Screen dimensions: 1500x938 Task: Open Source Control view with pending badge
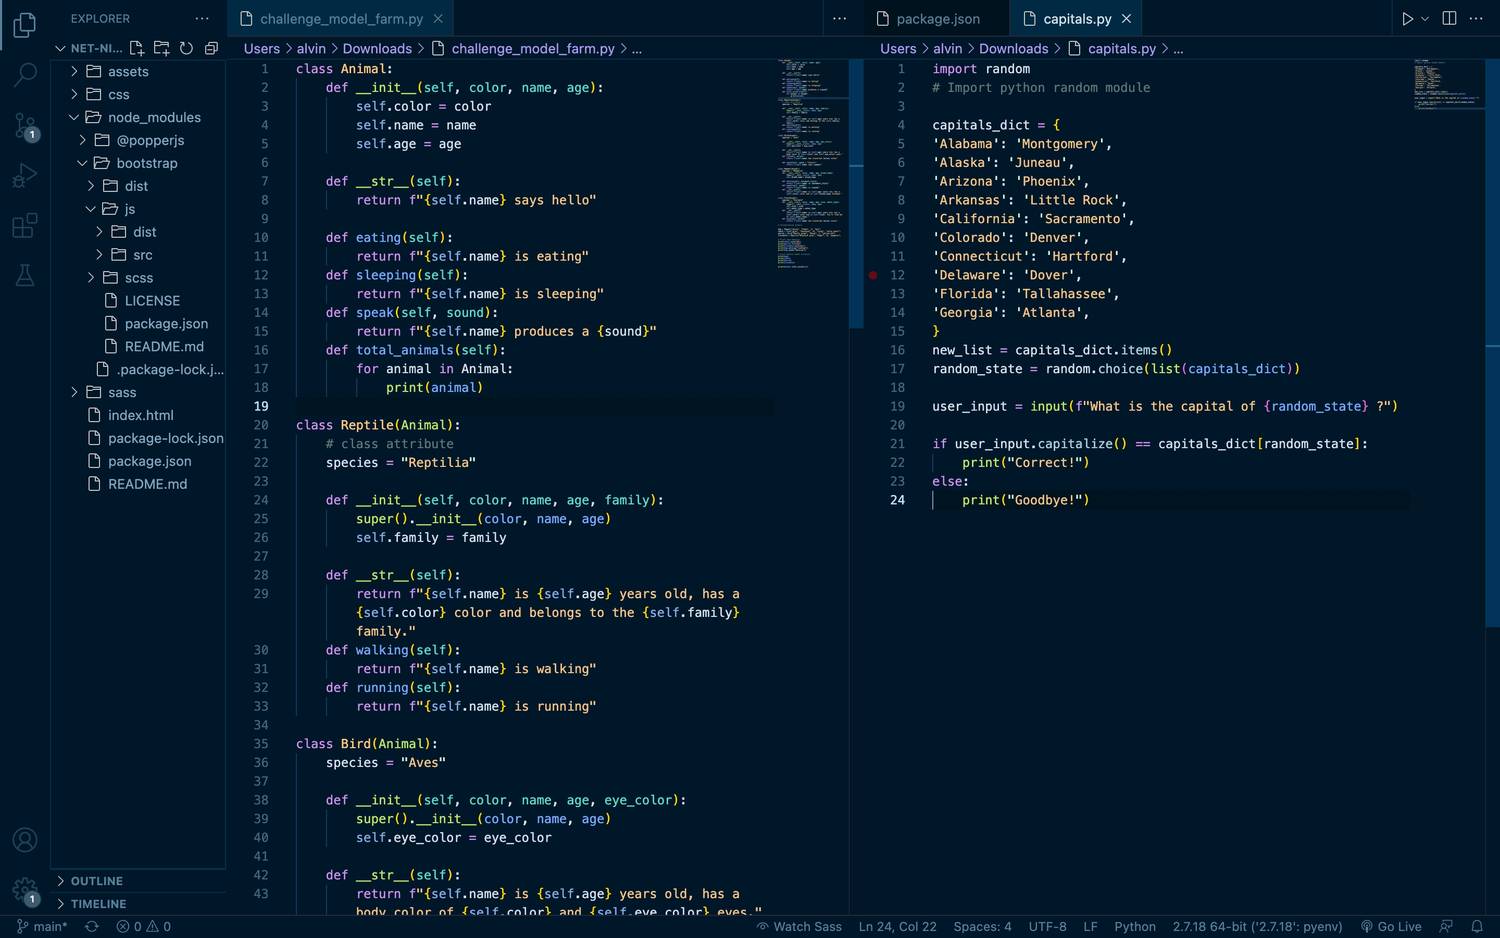pos(25,125)
